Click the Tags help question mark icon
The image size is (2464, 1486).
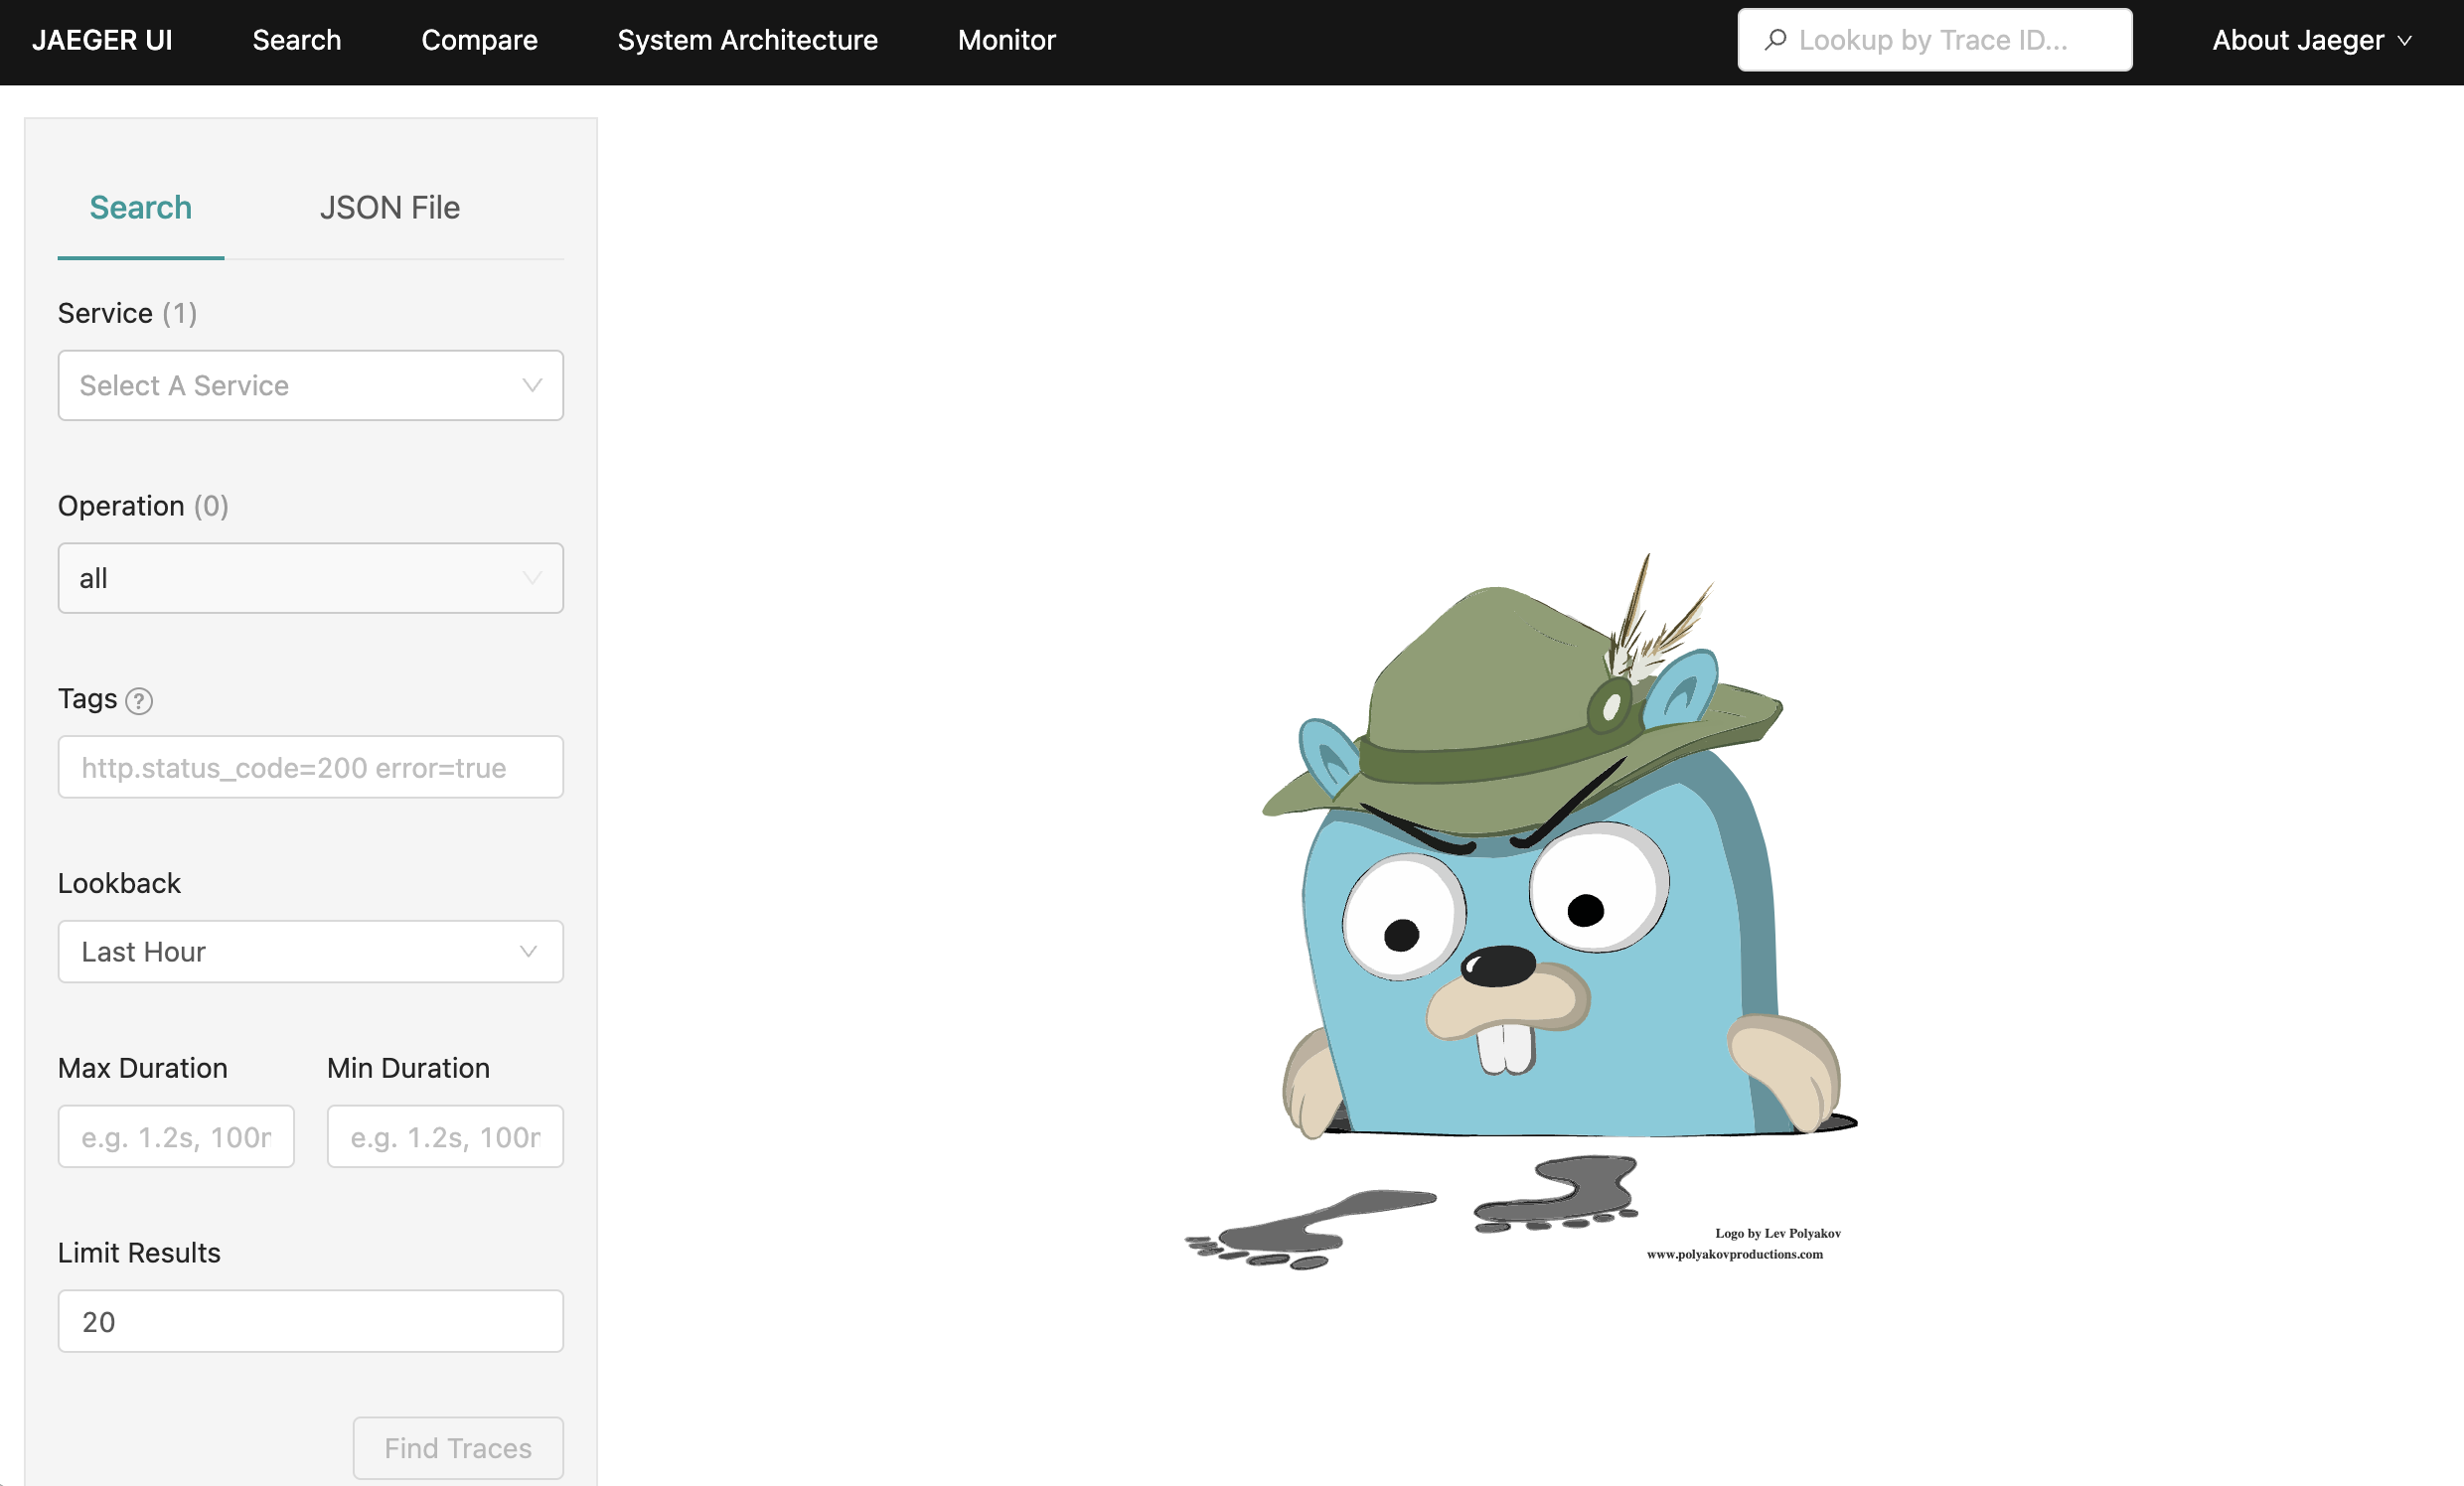click(x=139, y=700)
